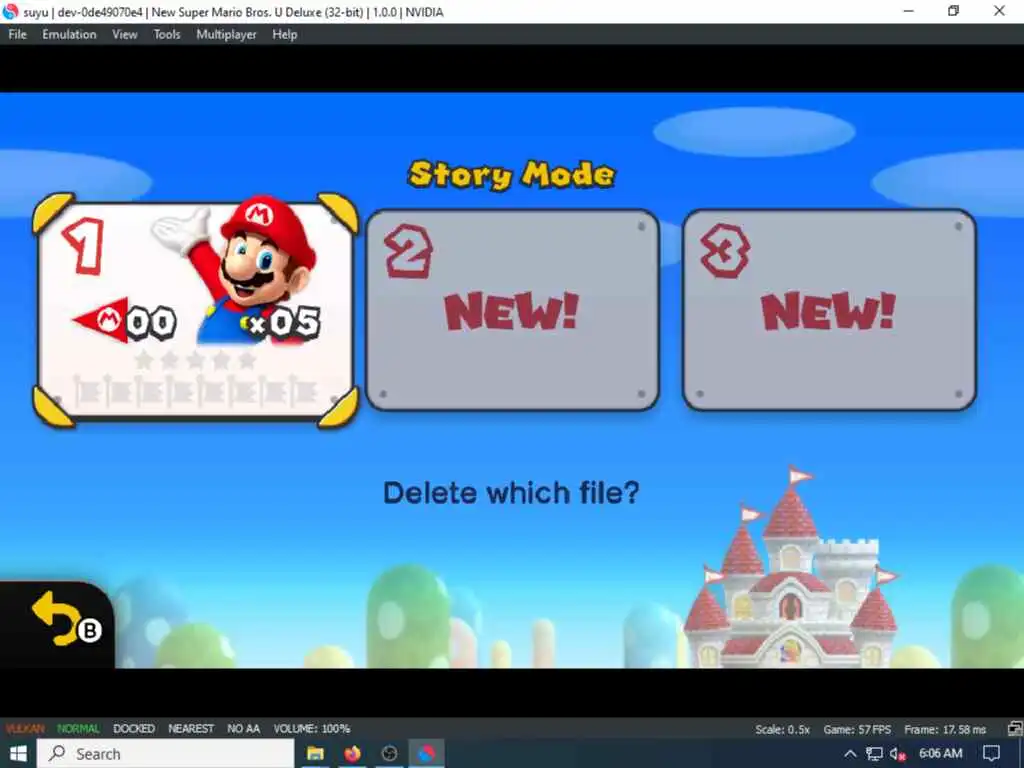Click the 6:06 AM clock
The width and height of the screenshot is (1024, 768).
(940, 754)
